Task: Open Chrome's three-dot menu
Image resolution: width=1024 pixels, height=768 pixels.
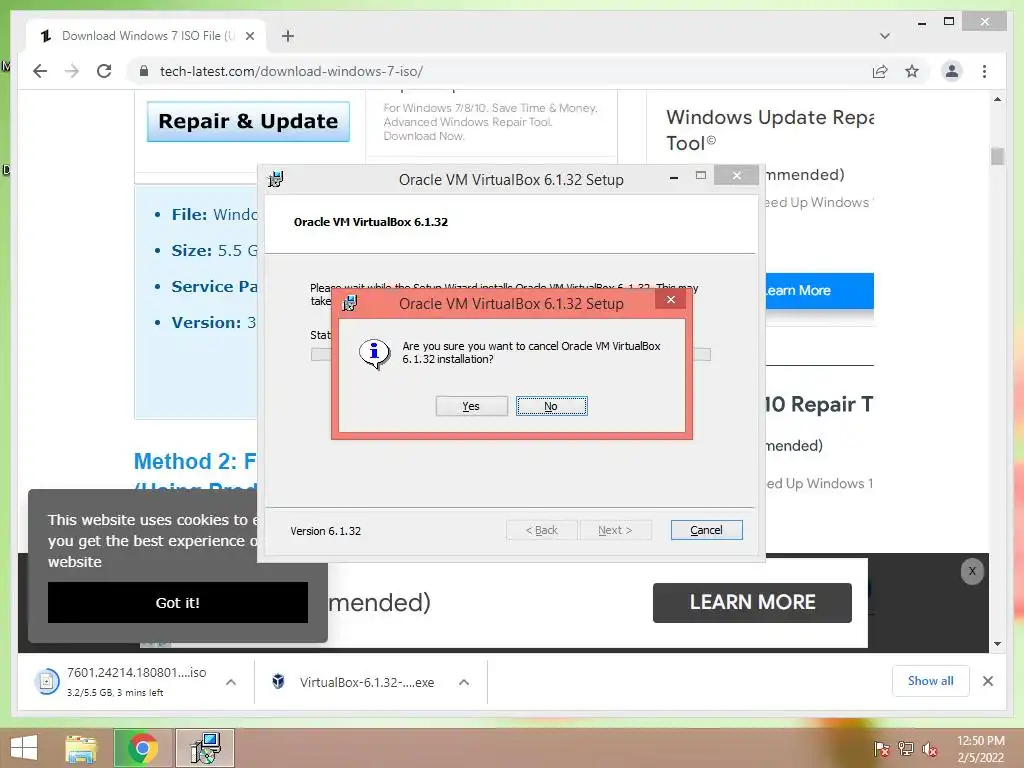Action: [984, 71]
